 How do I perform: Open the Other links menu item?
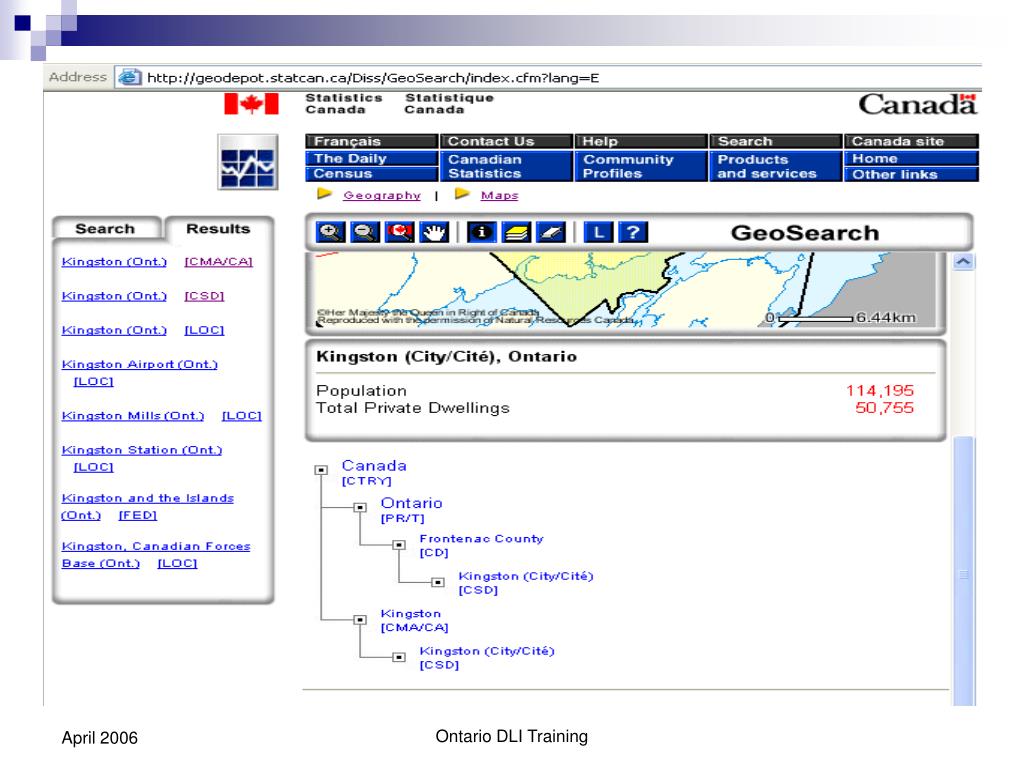(911, 174)
